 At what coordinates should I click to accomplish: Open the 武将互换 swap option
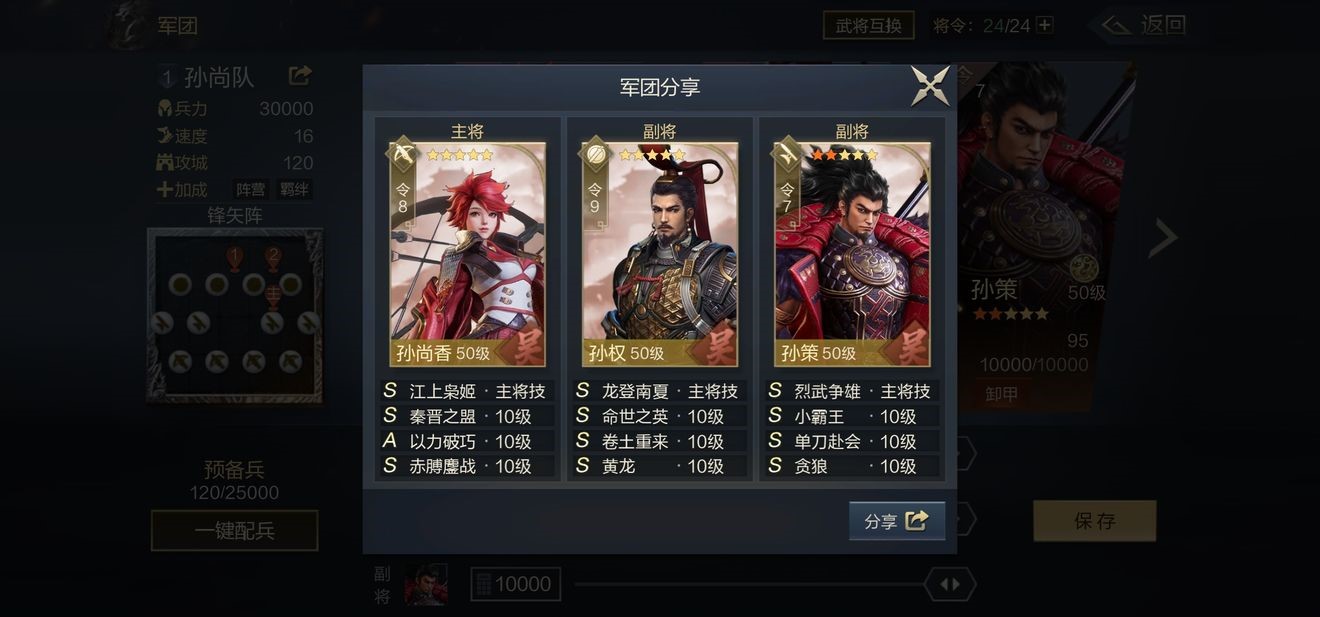[x=869, y=25]
